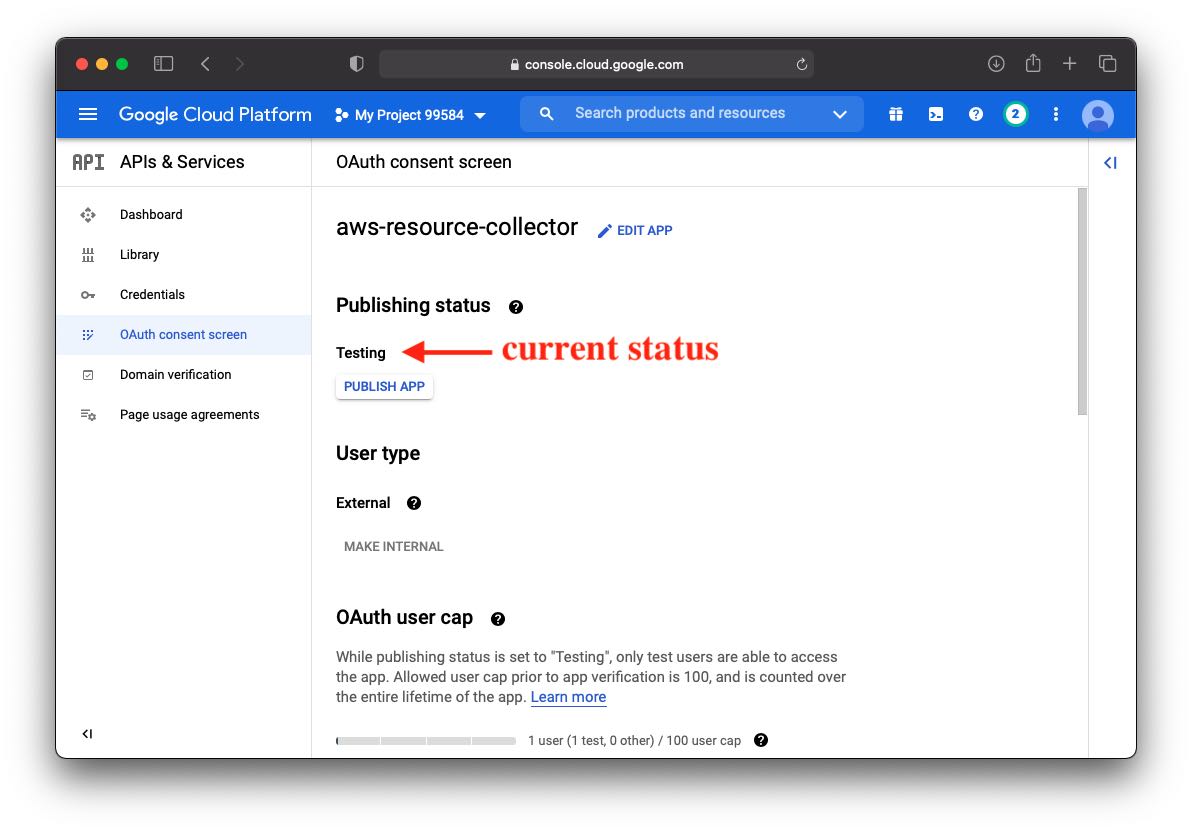The image size is (1192, 832).
Task: Click EDIT APP link
Action: [635, 230]
